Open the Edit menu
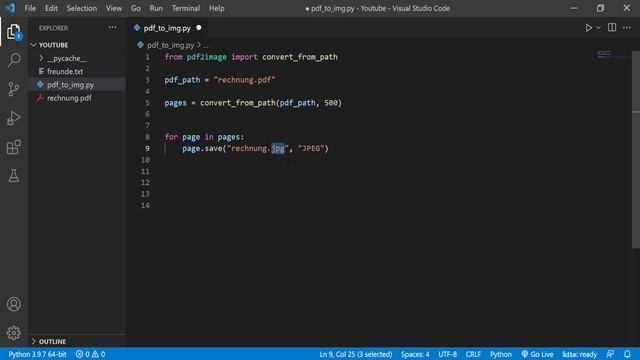 pos(51,8)
